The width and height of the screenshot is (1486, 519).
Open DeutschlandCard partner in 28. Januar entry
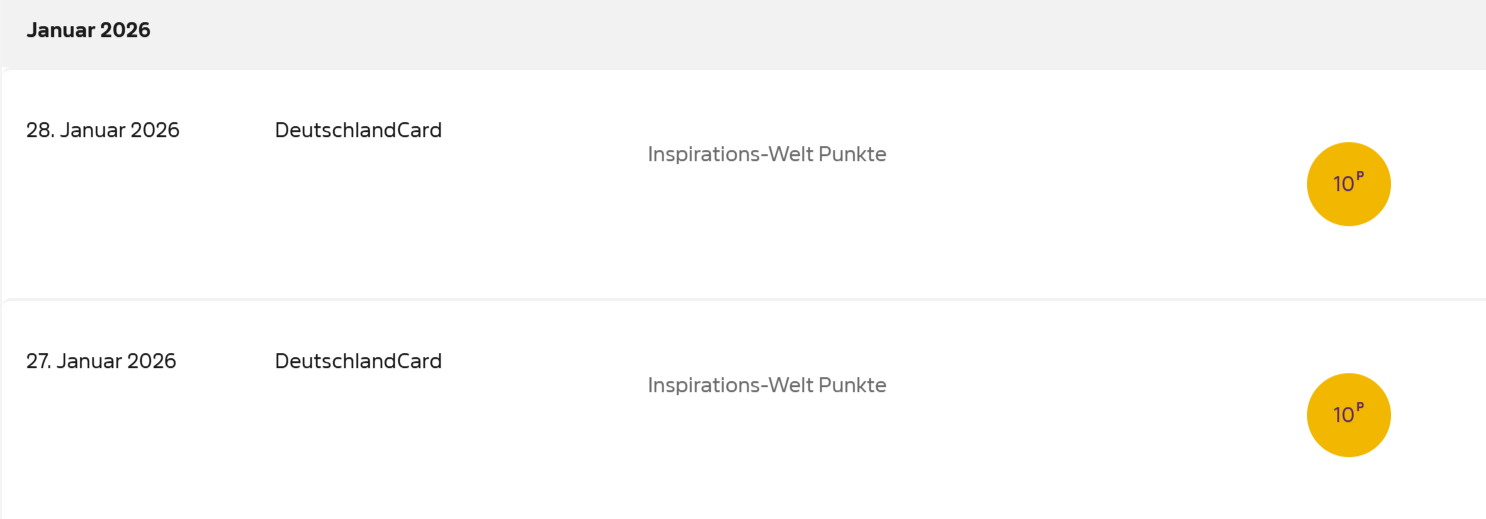(x=358, y=130)
